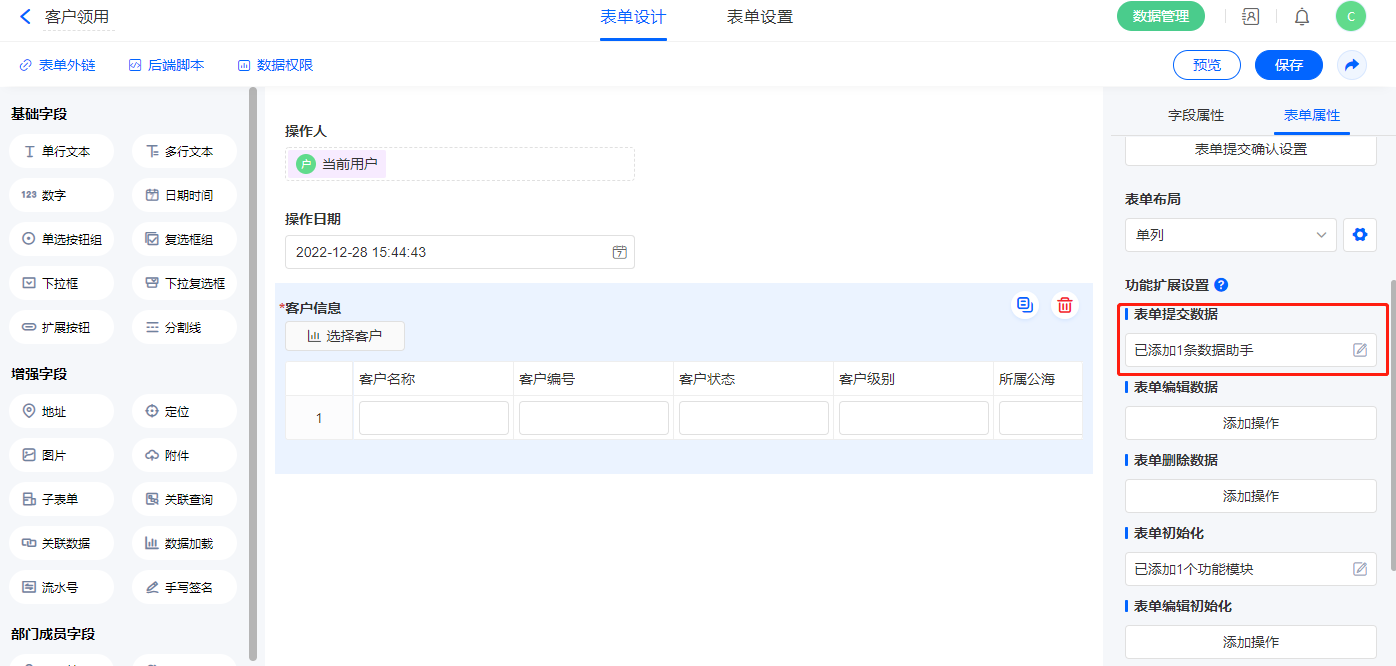Delete the 客户信息 field with trash icon
This screenshot has height=666, width=1396.
(1065, 306)
